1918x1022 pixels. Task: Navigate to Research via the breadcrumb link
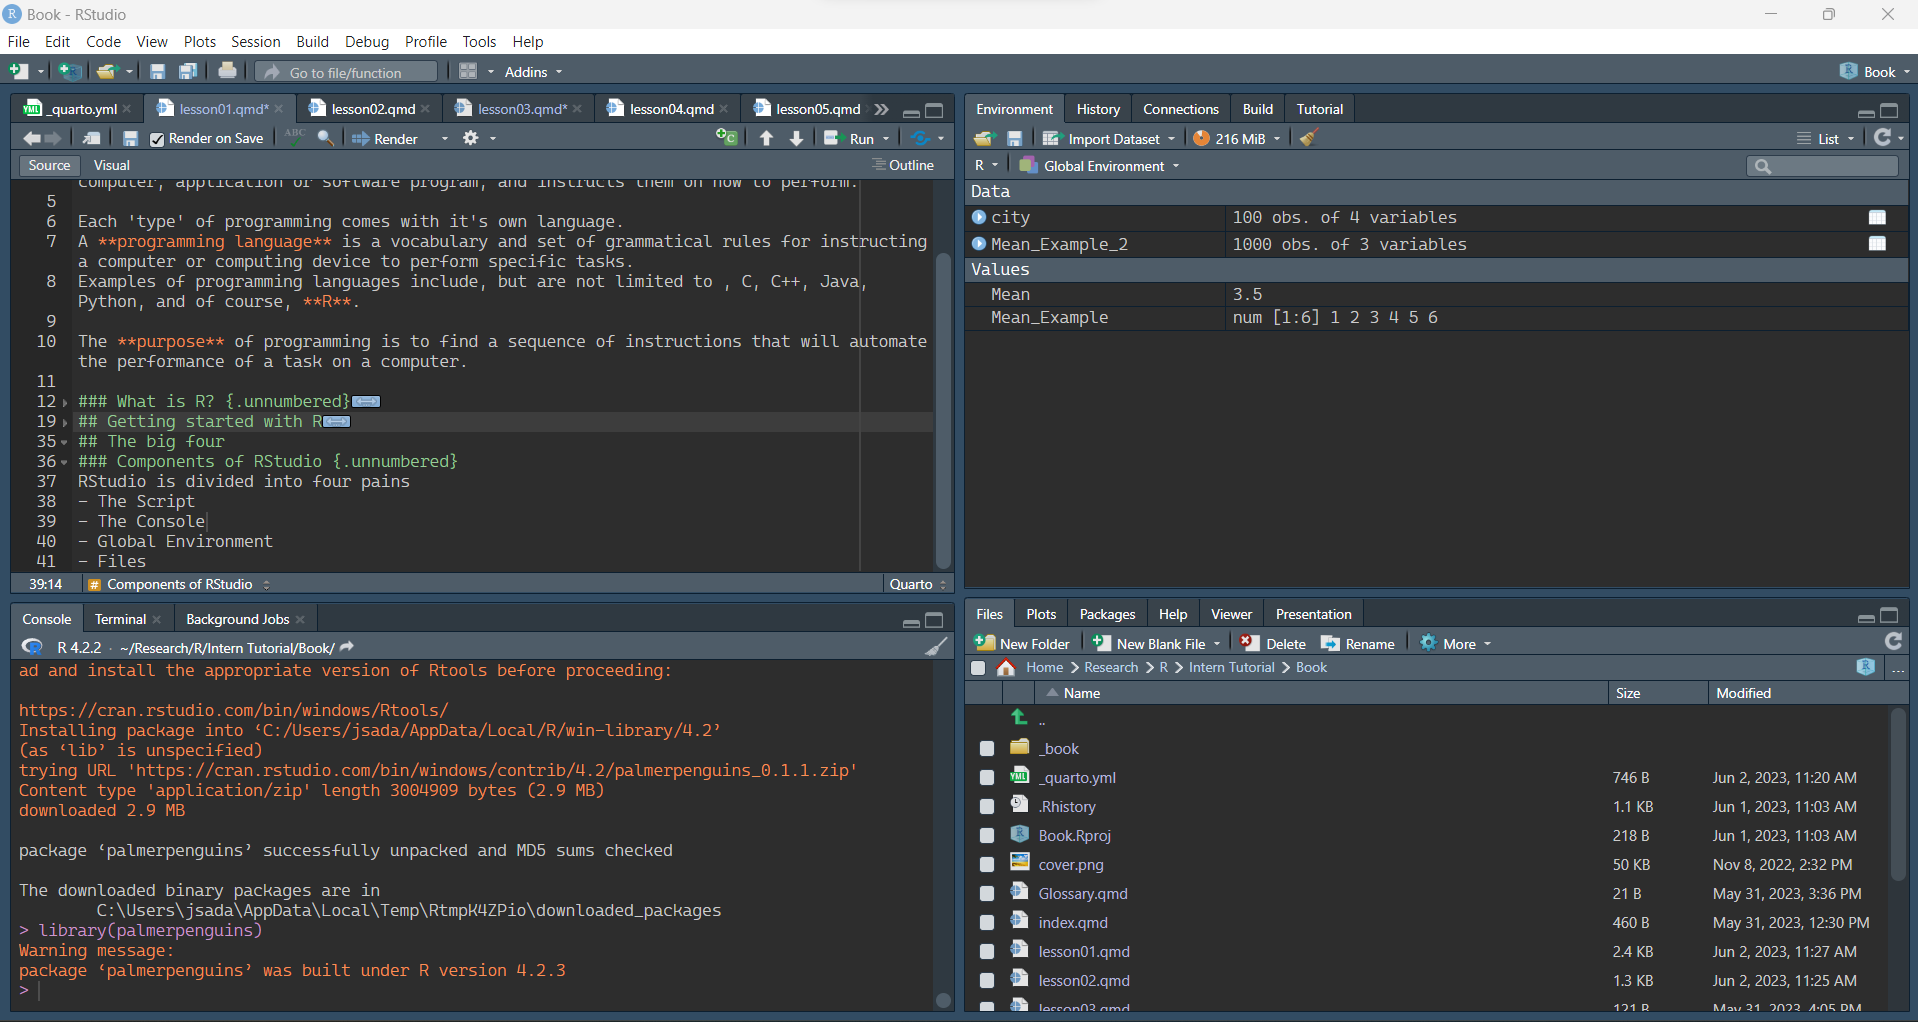[1109, 667]
